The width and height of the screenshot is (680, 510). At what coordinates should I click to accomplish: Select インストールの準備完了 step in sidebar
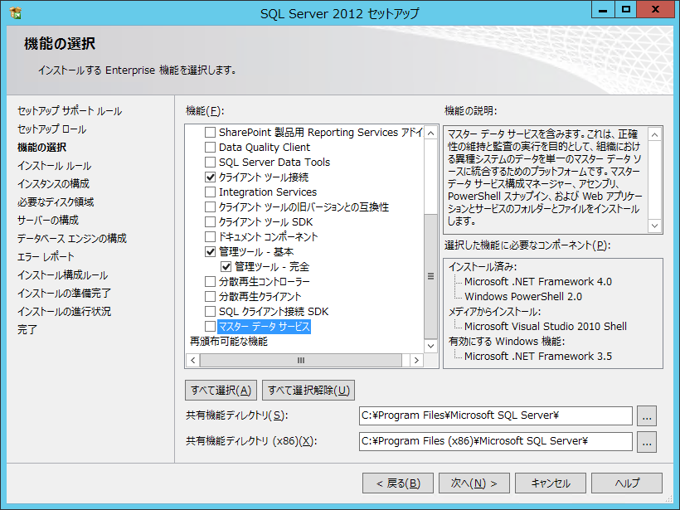point(64,293)
